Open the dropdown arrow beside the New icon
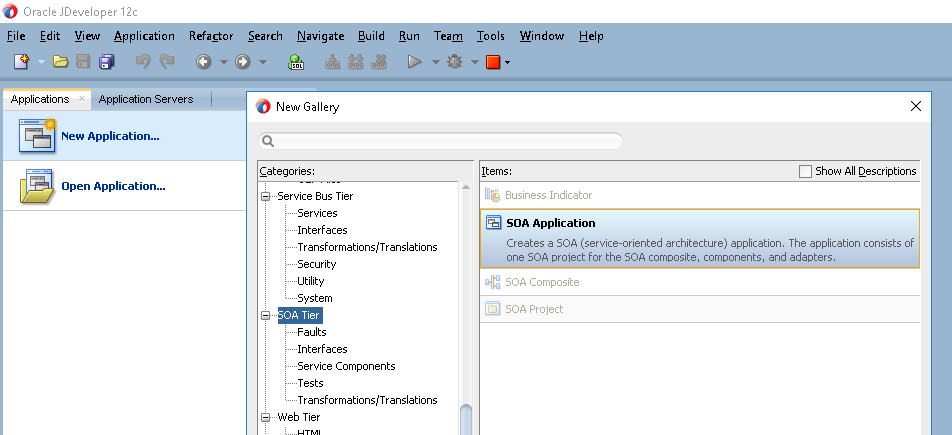The width and height of the screenshot is (952, 435). [x=41, y=62]
